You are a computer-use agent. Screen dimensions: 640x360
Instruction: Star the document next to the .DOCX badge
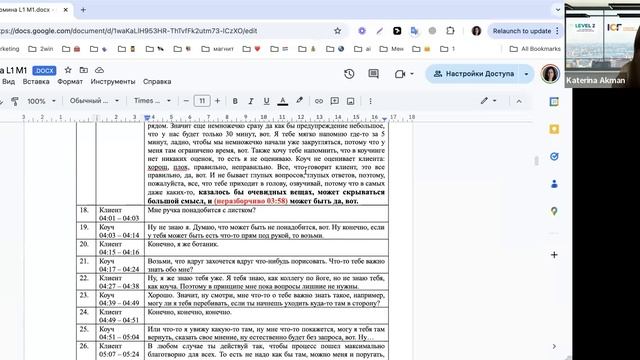[x=68, y=70]
